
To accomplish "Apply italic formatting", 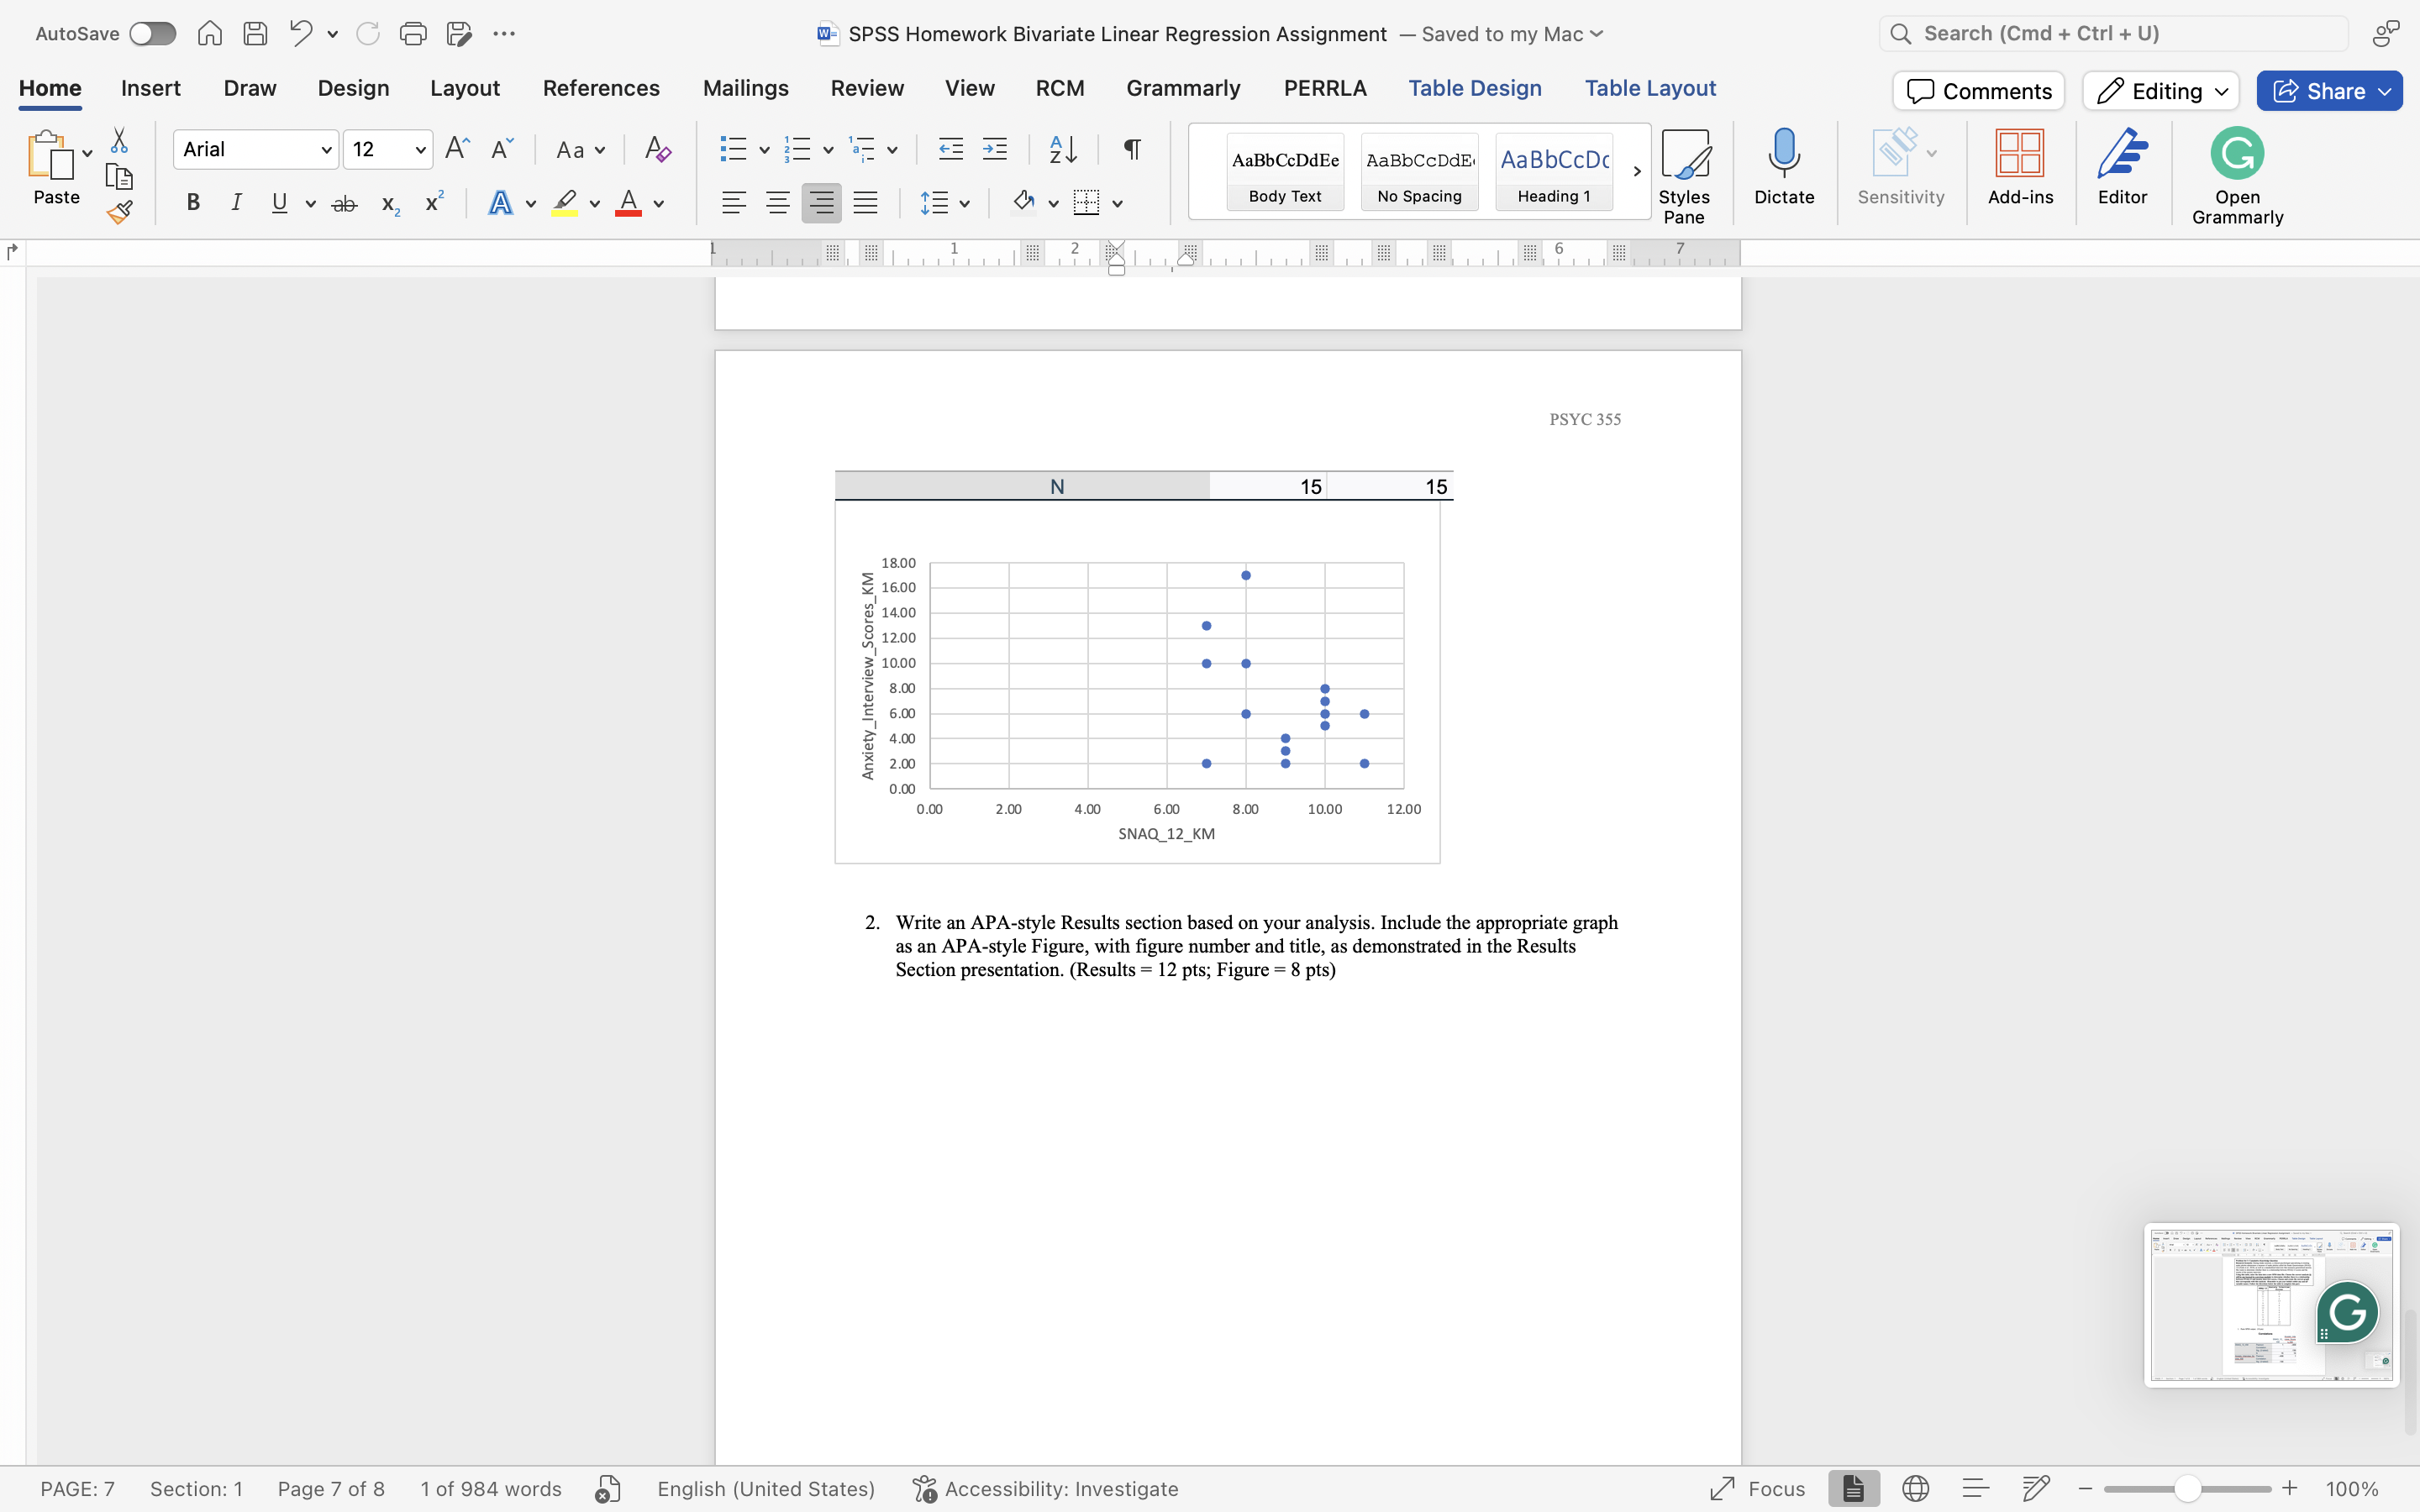I will [236, 202].
